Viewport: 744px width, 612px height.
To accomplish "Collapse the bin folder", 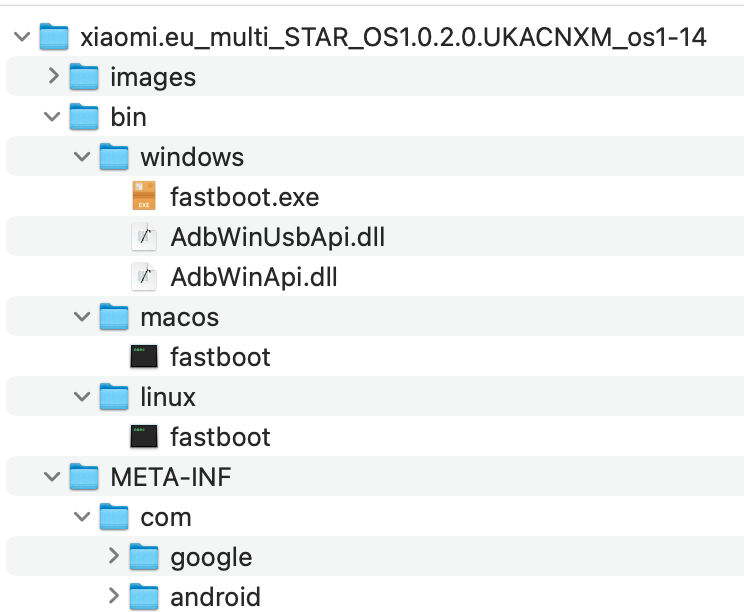I will click(54, 117).
